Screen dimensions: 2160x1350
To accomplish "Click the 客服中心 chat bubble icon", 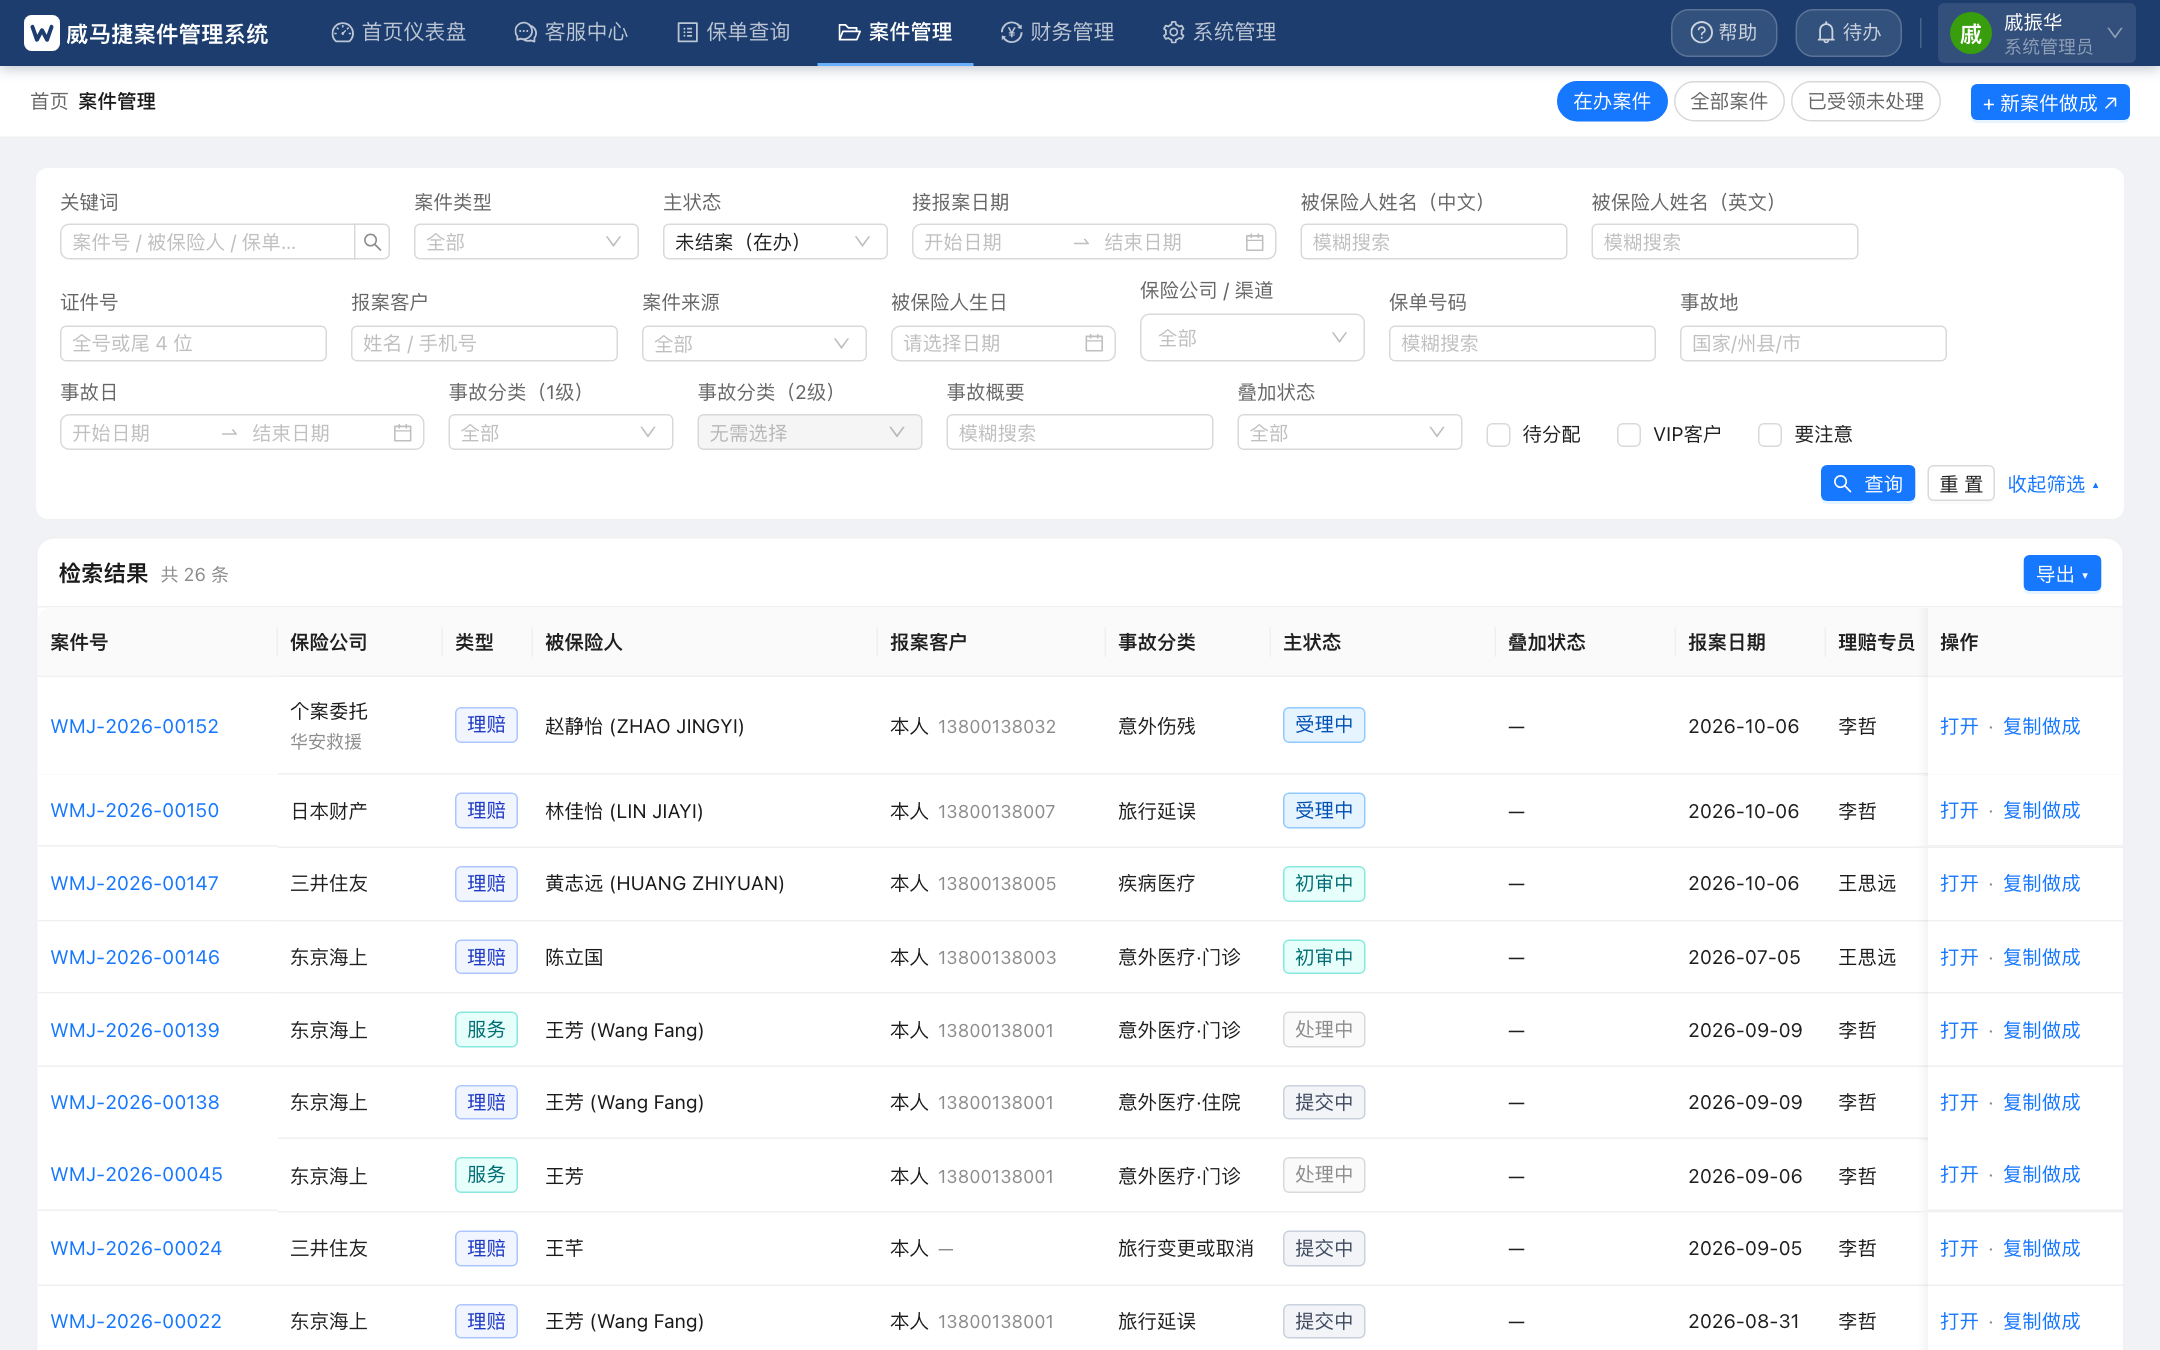I will click(x=525, y=33).
